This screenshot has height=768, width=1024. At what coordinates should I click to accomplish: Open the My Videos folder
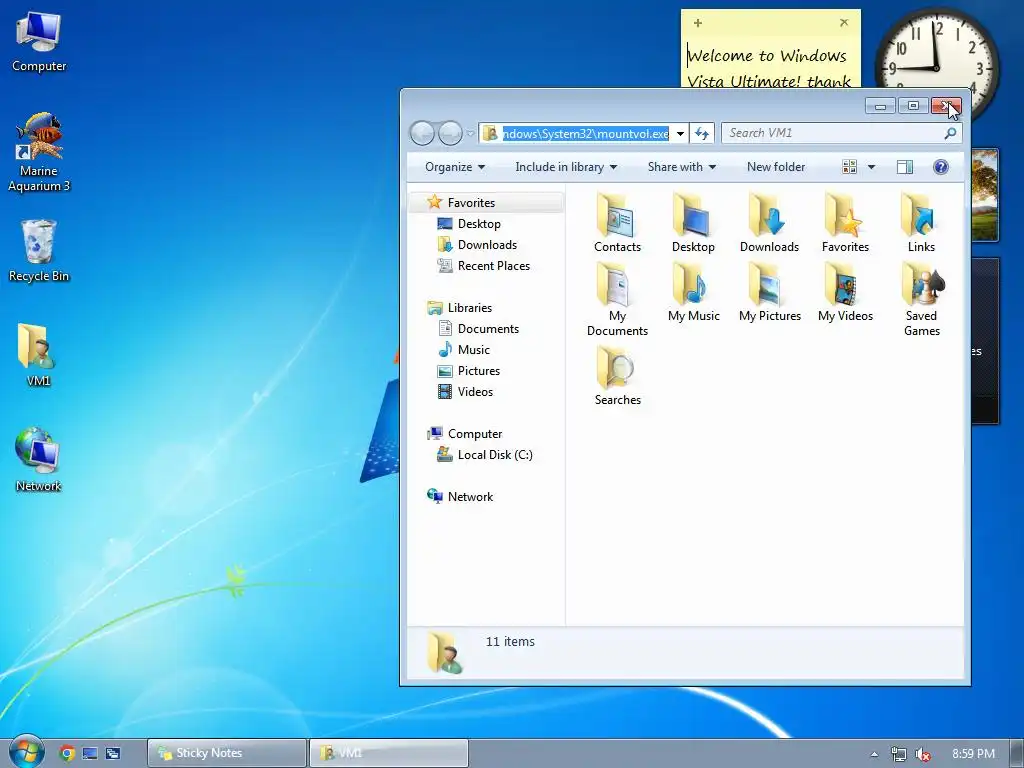[845, 293]
